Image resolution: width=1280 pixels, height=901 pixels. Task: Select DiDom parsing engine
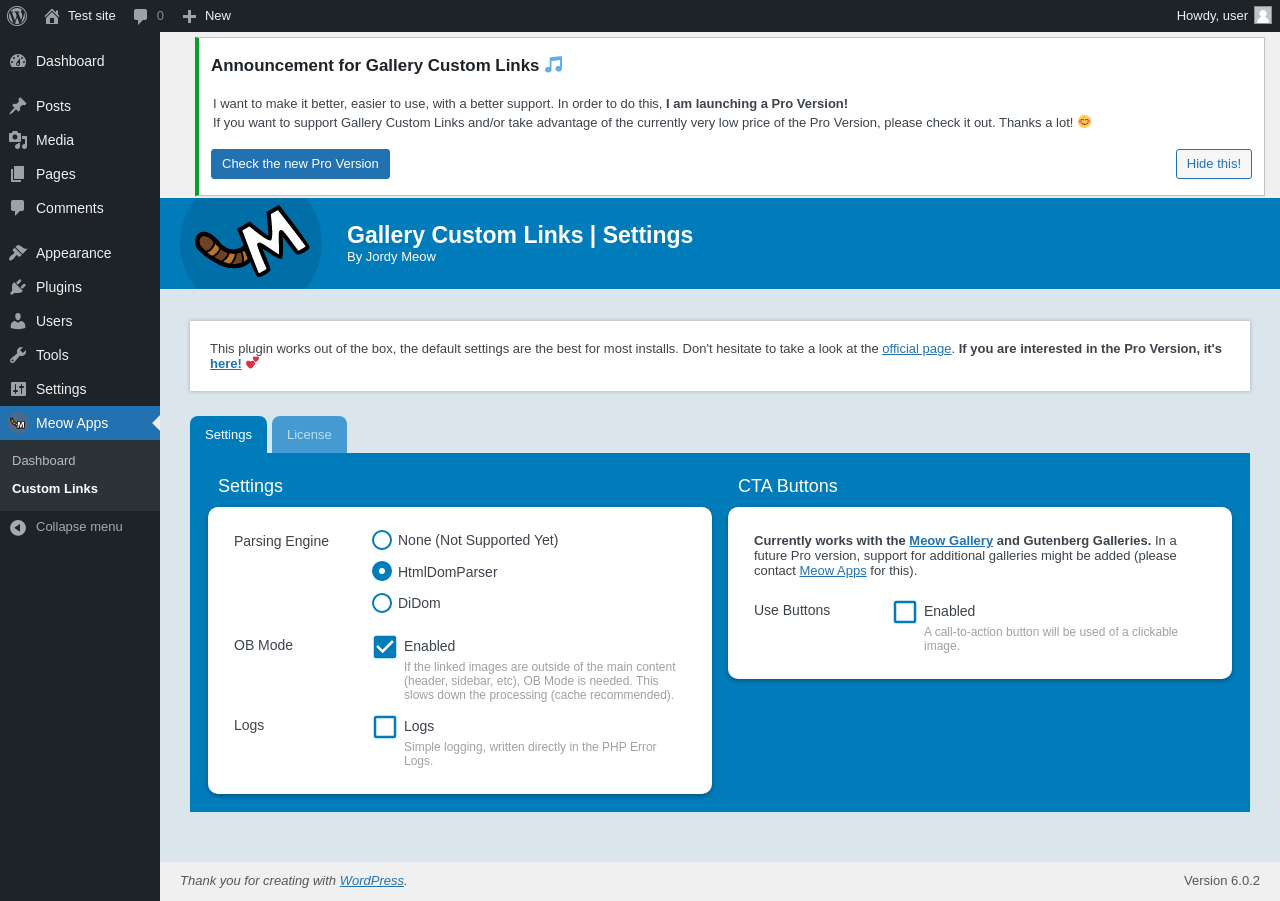coord(382,603)
